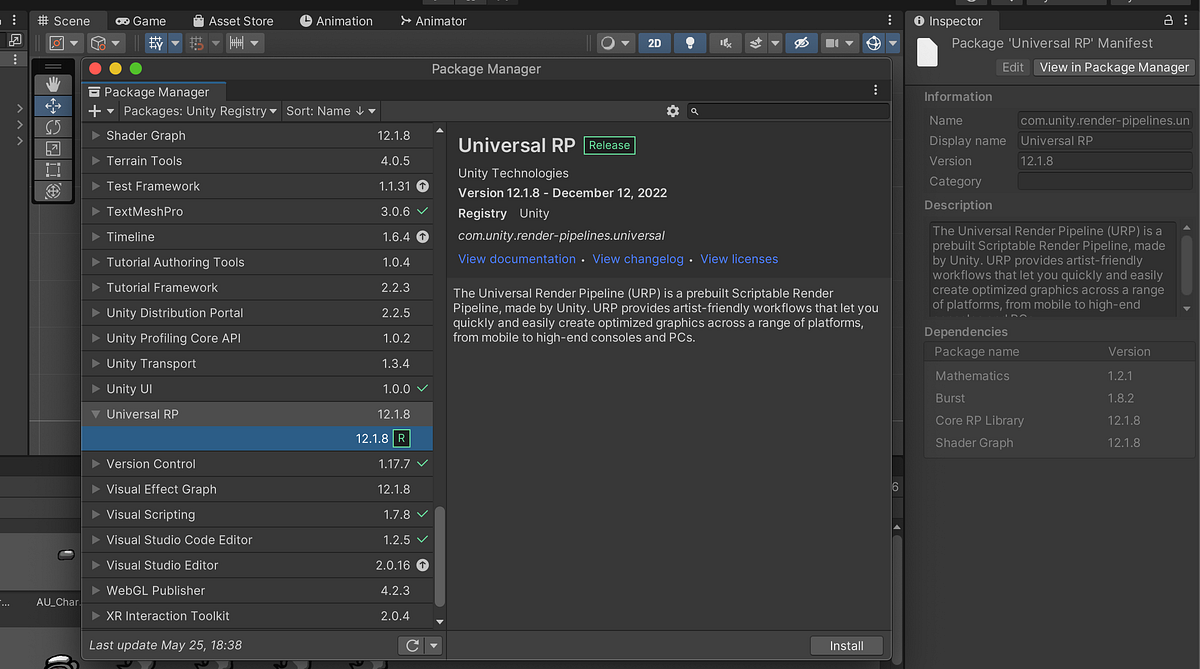The height and width of the screenshot is (669, 1200).
Task: Open the Packages: Unity Registry dropdown
Action: pos(200,111)
